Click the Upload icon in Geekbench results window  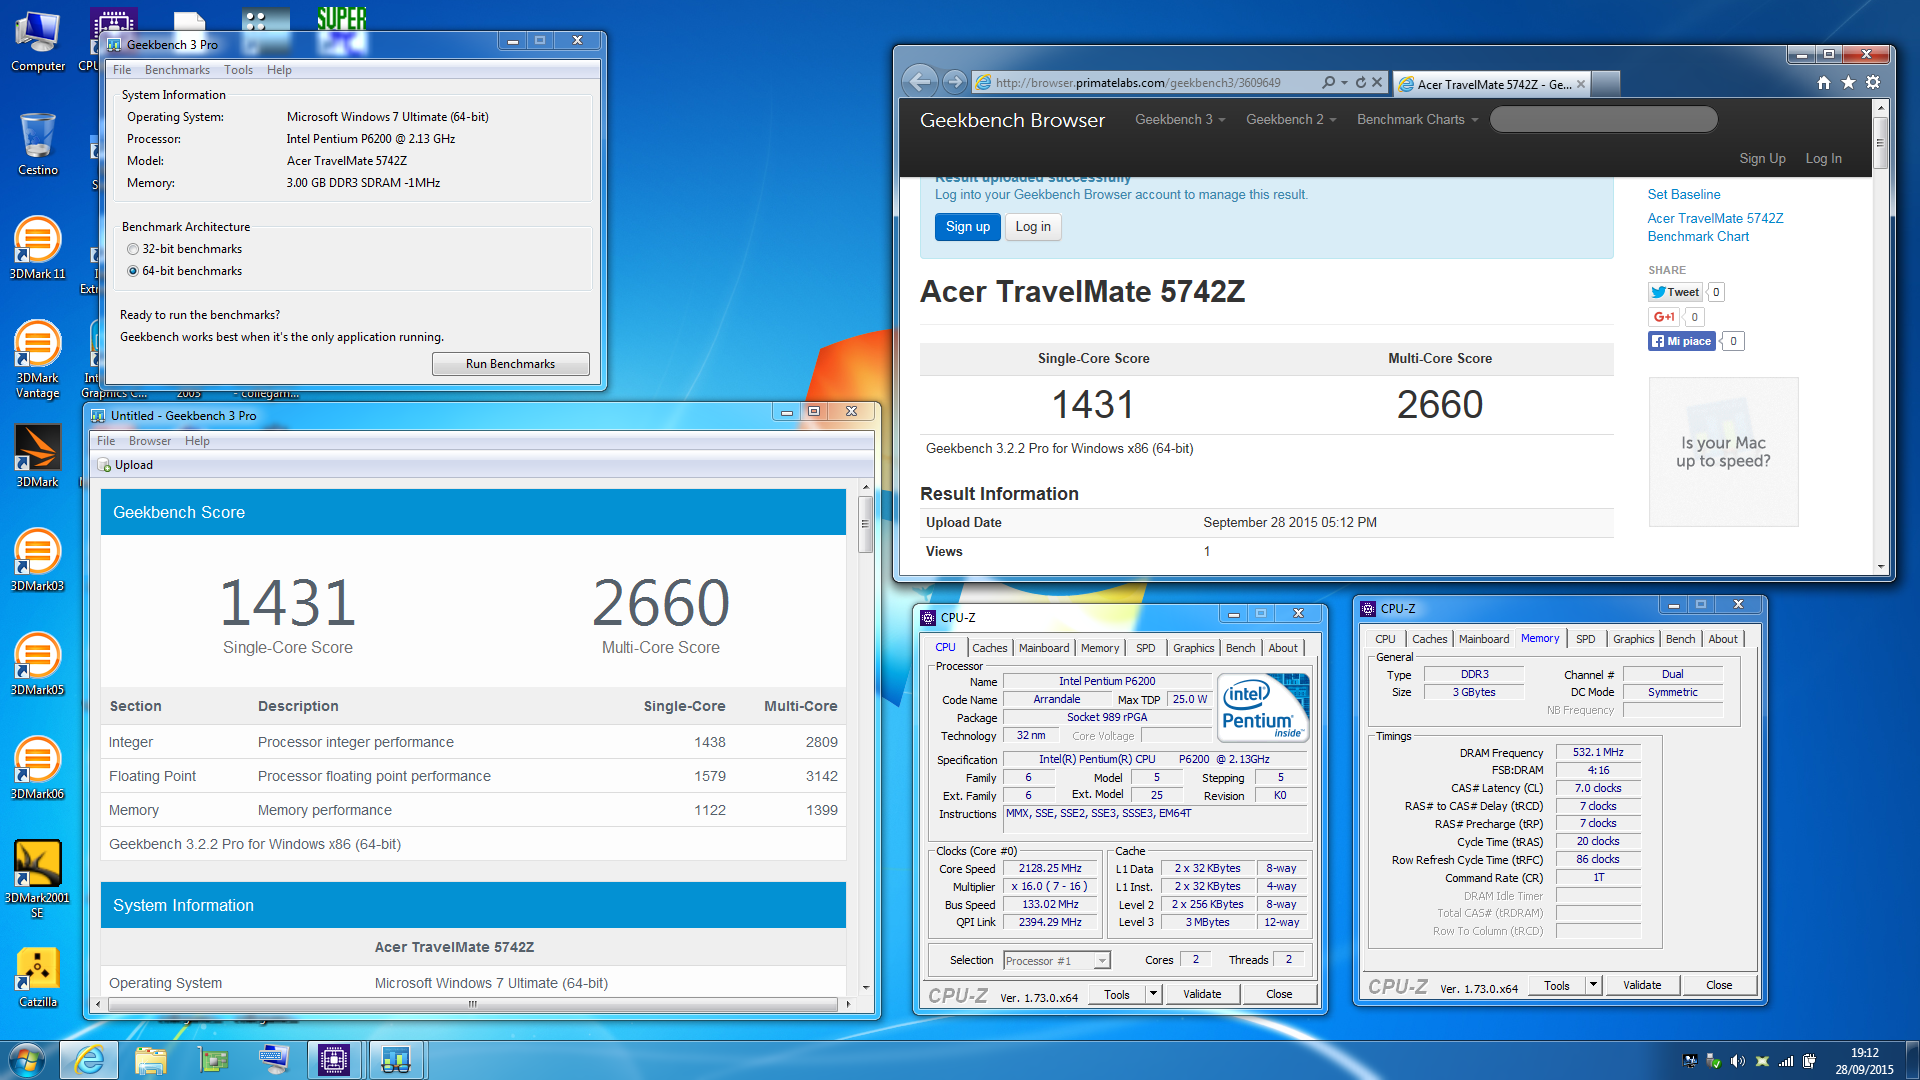click(104, 465)
